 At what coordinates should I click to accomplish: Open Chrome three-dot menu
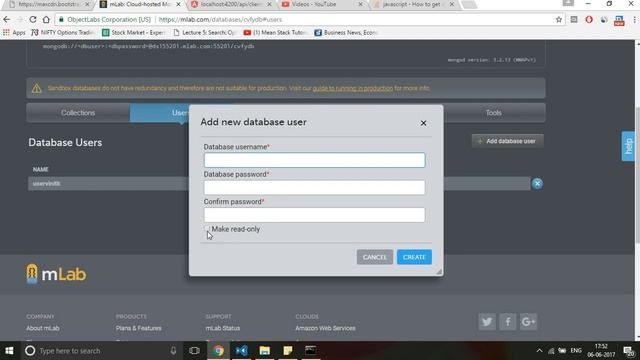[634, 19]
